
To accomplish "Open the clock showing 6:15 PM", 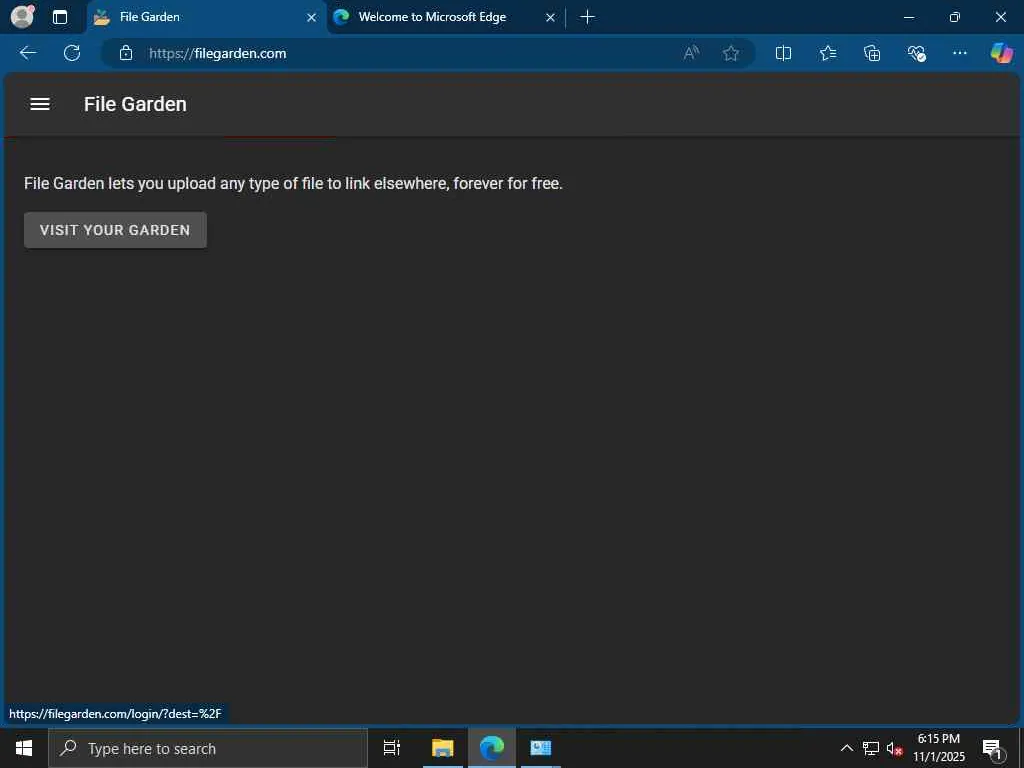I will 938,748.
